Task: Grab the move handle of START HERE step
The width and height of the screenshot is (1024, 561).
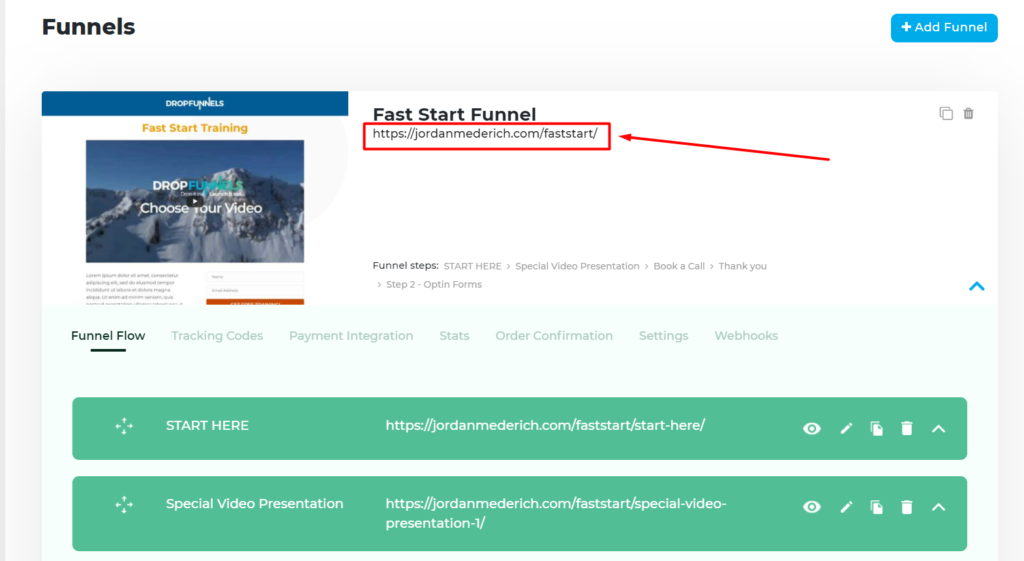Action: click(x=124, y=426)
